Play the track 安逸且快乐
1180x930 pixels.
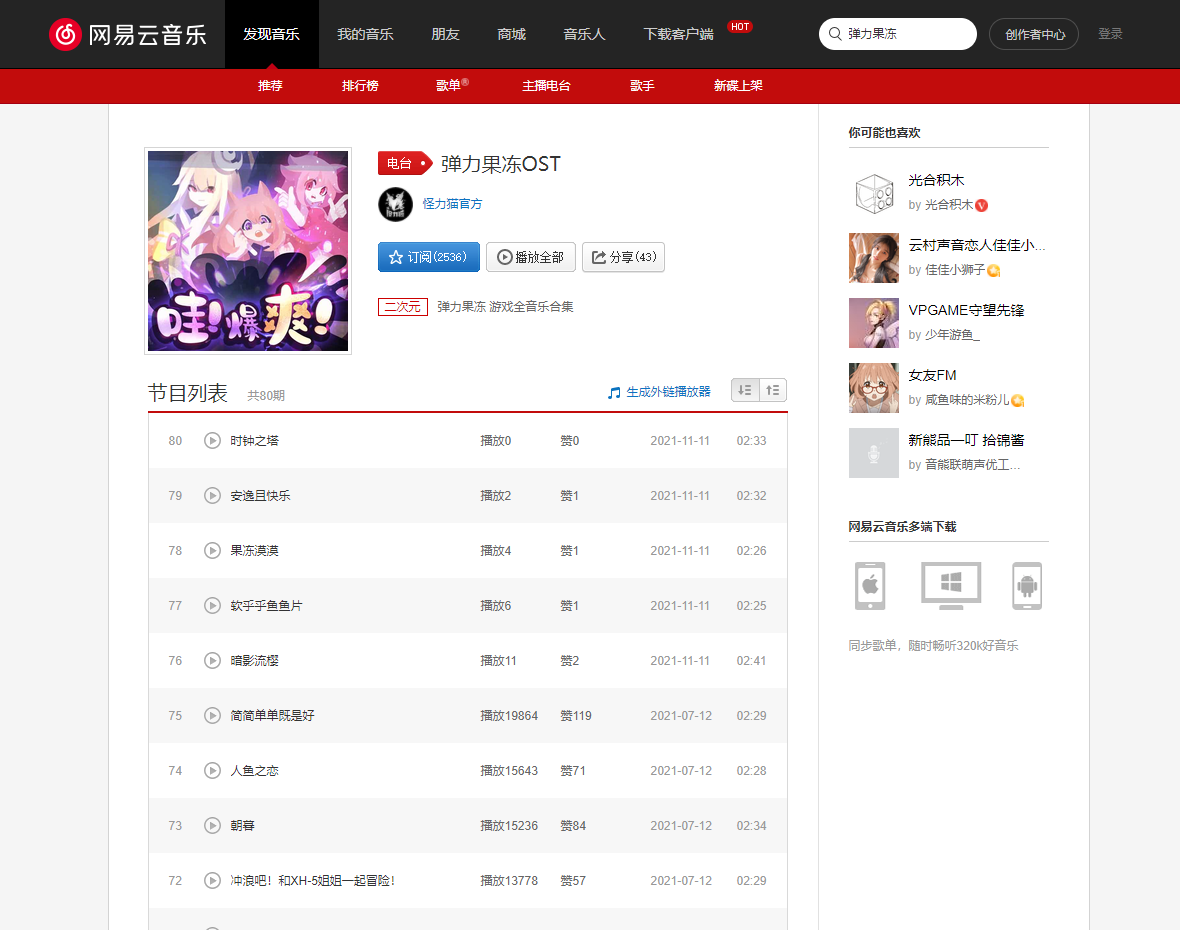(212, 495)
